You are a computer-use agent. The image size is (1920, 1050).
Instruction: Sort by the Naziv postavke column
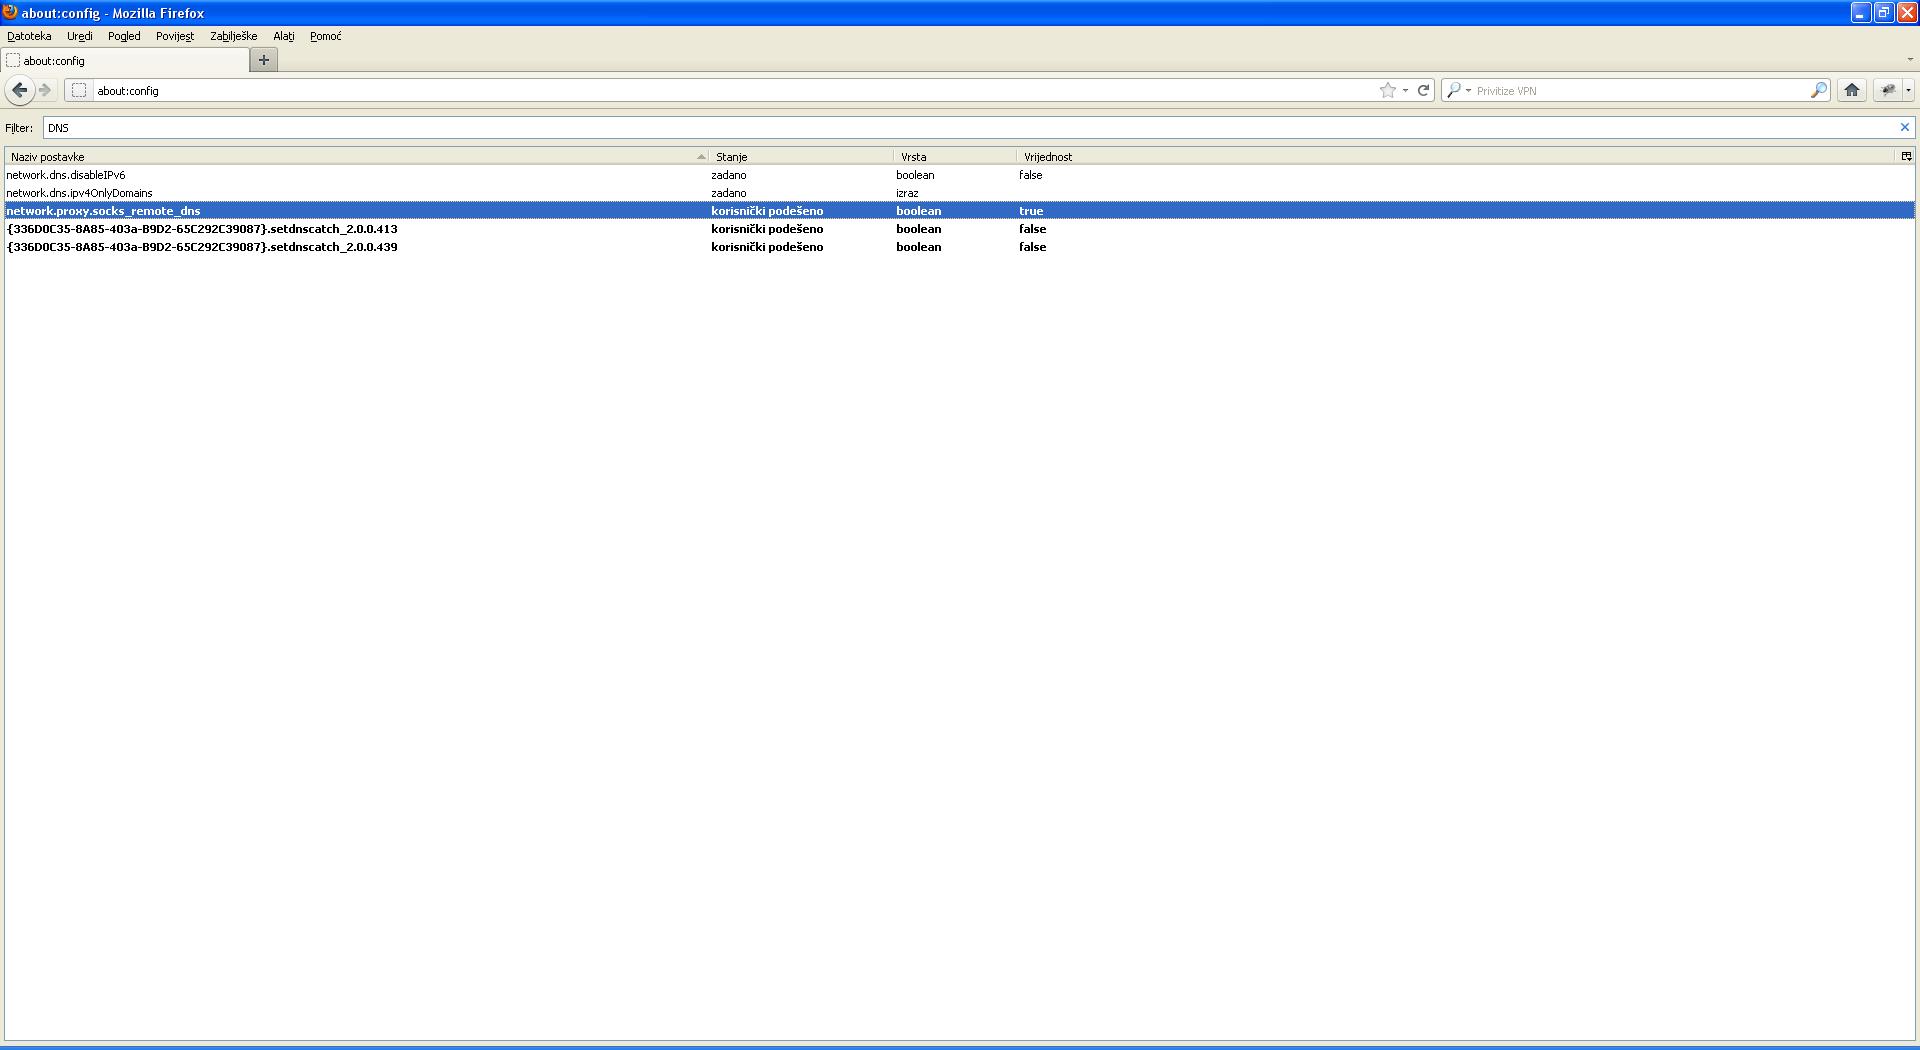pyautogui.click(x=350, y=157)
